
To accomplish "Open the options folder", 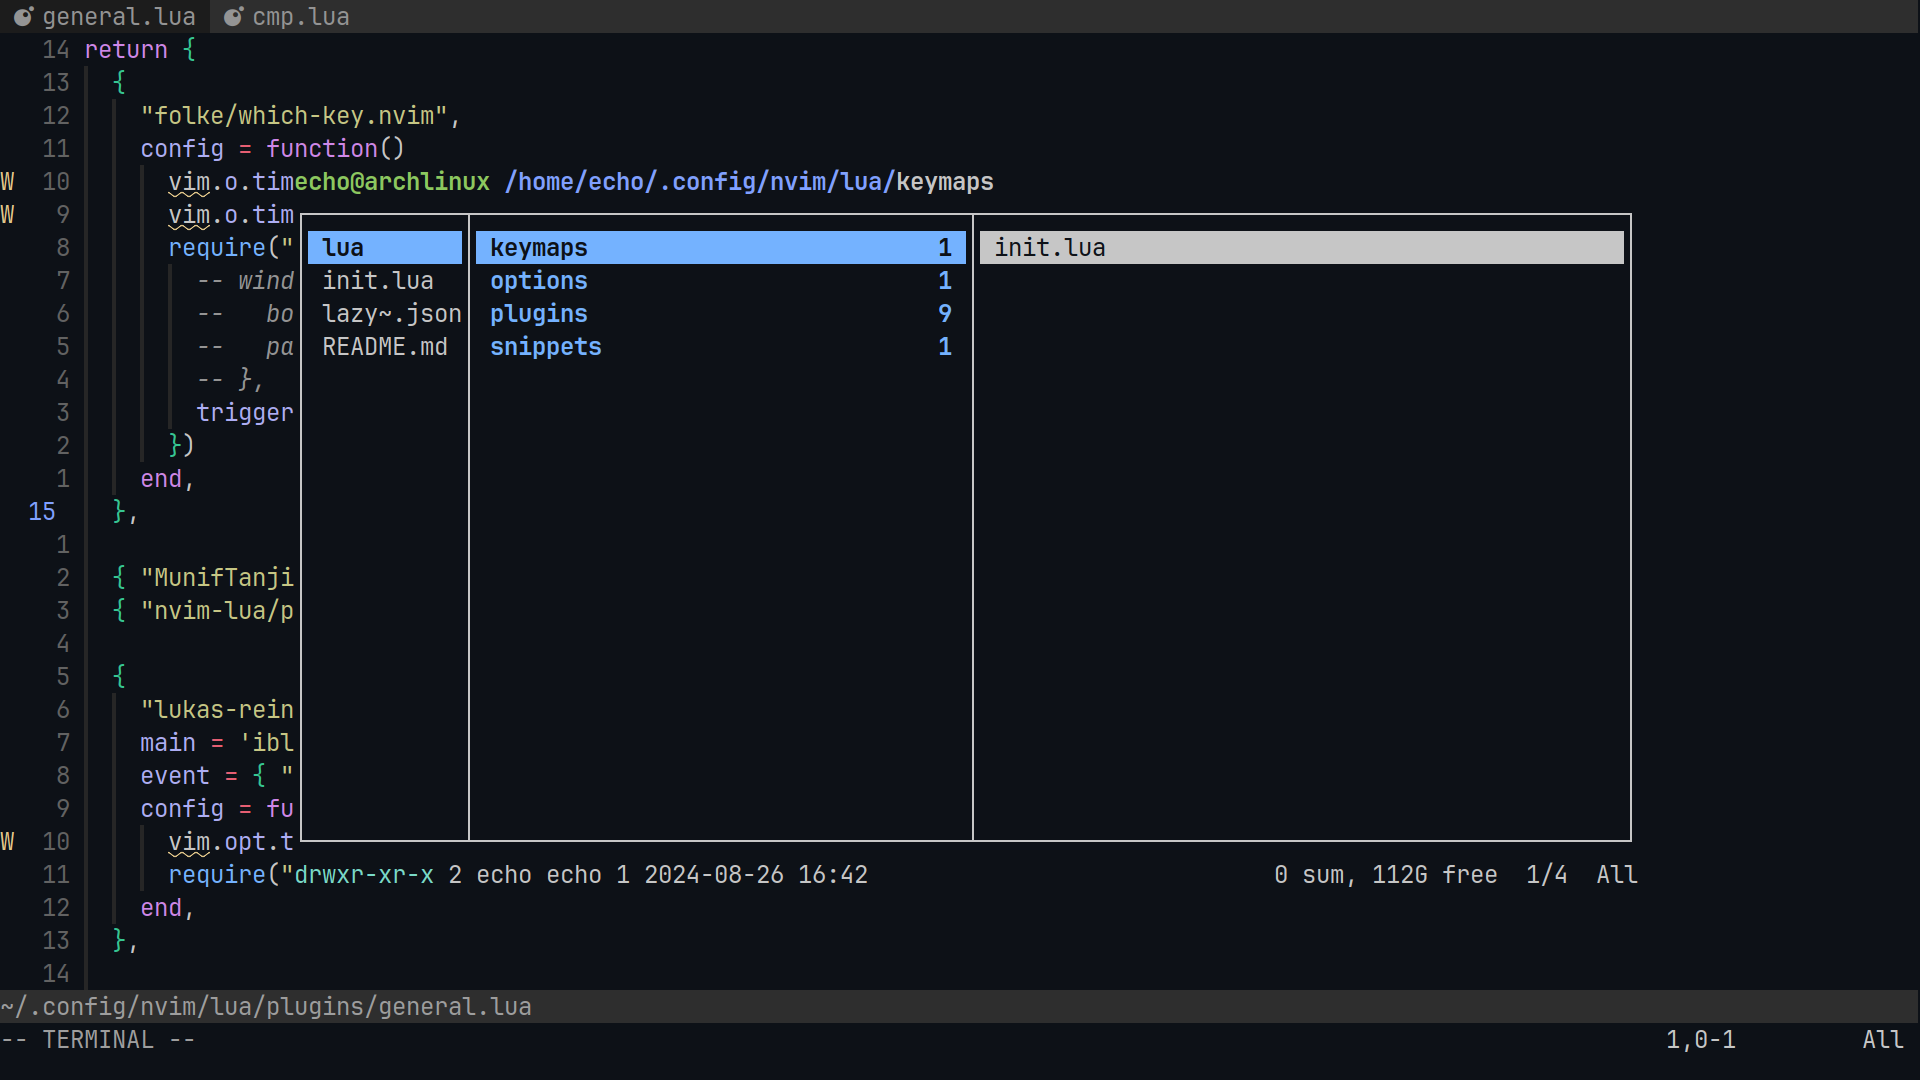I will [x=721, y=281].
